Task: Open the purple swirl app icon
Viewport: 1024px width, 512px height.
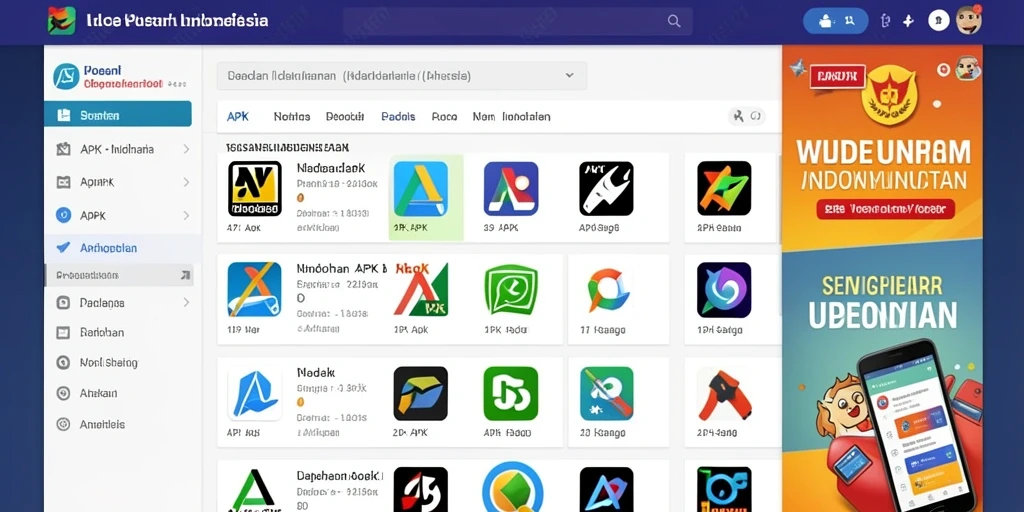Action: click(x=724, y=289)
